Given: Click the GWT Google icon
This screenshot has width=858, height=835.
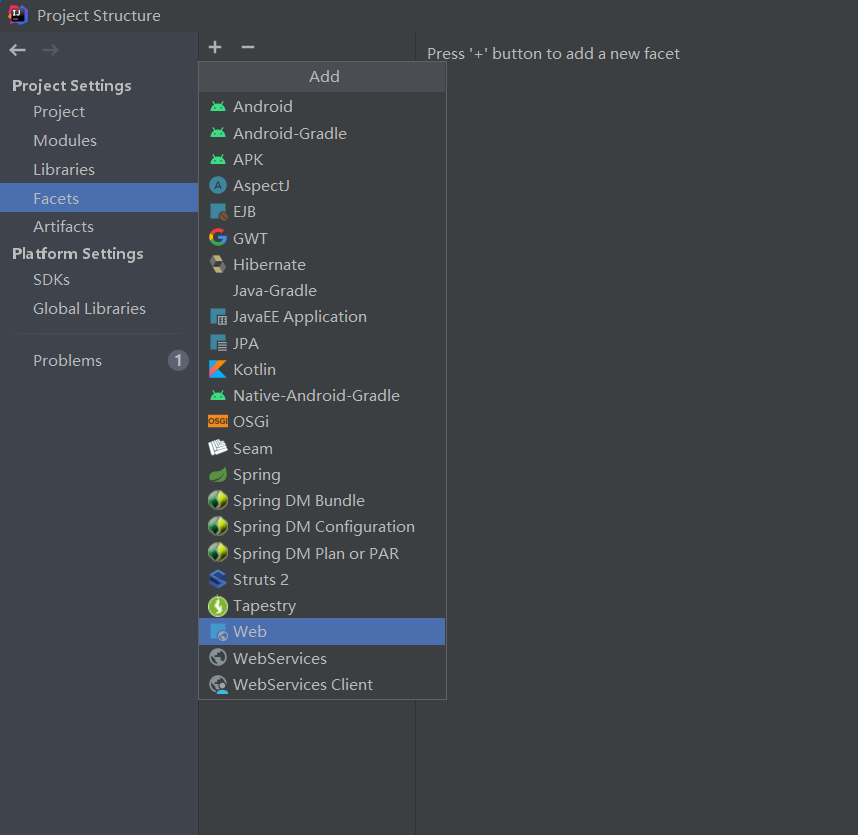Looking at the screenshot, I should (x=218, y=238).
